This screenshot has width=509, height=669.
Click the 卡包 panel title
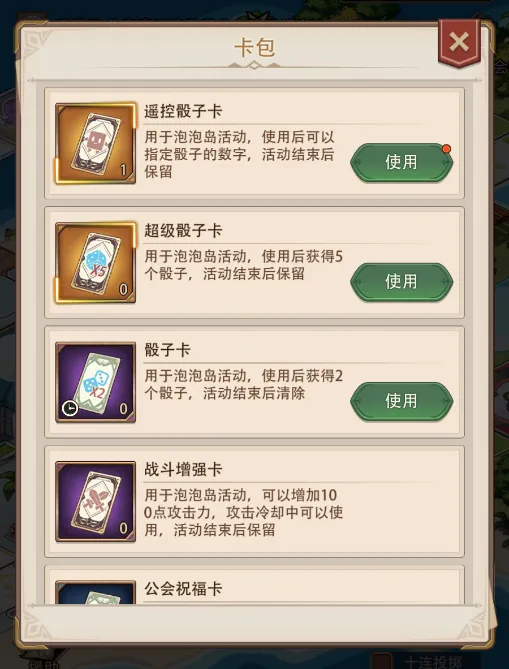[x=254, y=47]
